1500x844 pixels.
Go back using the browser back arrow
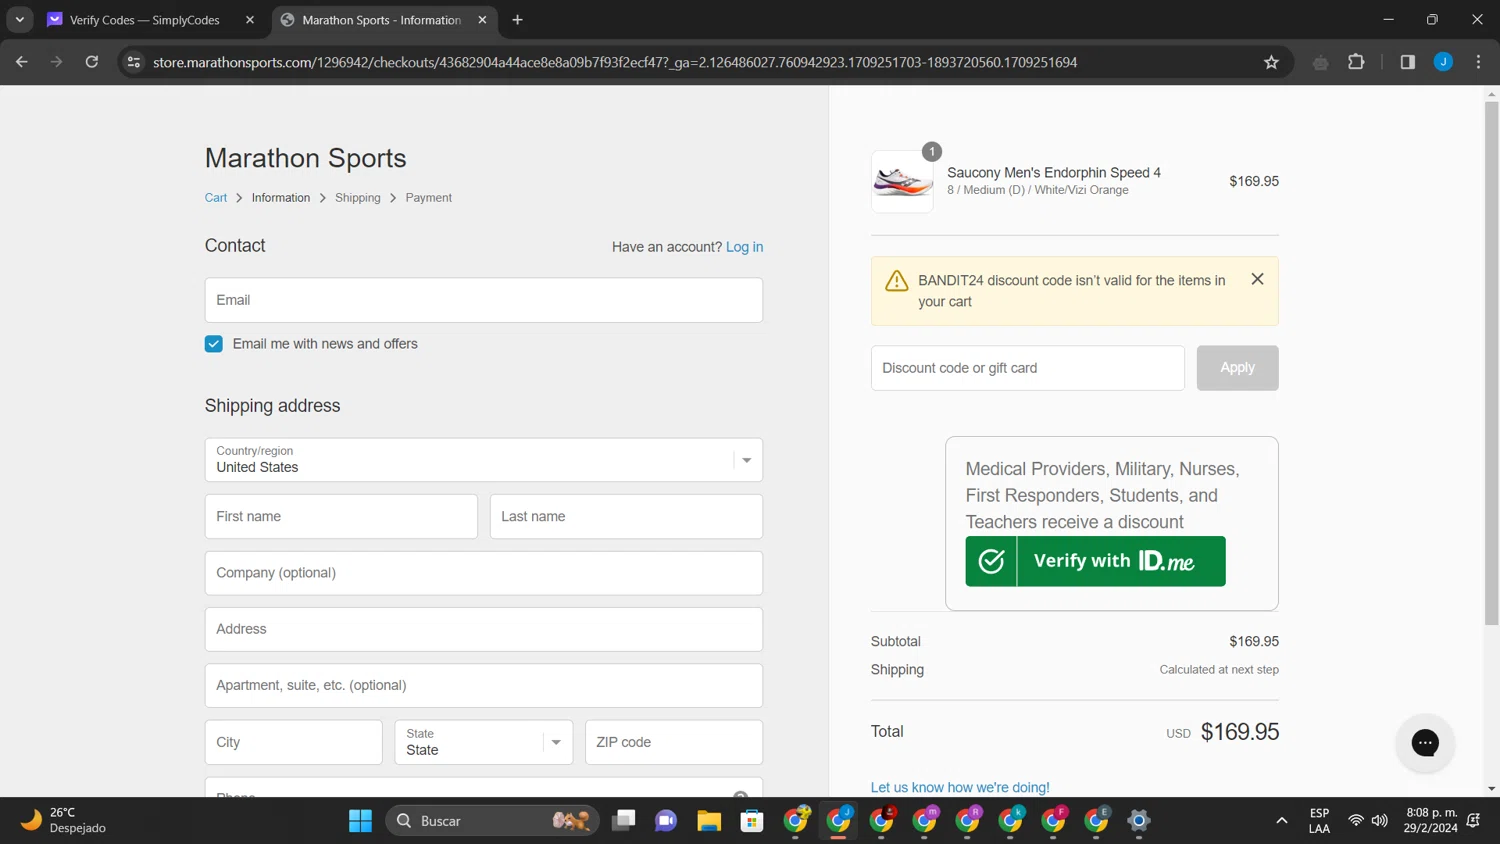pos(21,62)
